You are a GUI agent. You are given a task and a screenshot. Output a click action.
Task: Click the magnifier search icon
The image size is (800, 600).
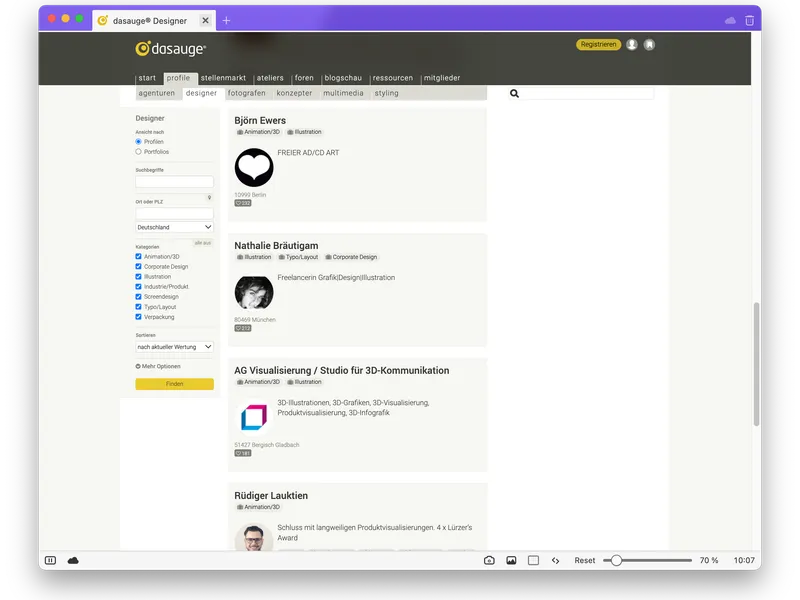515,93
